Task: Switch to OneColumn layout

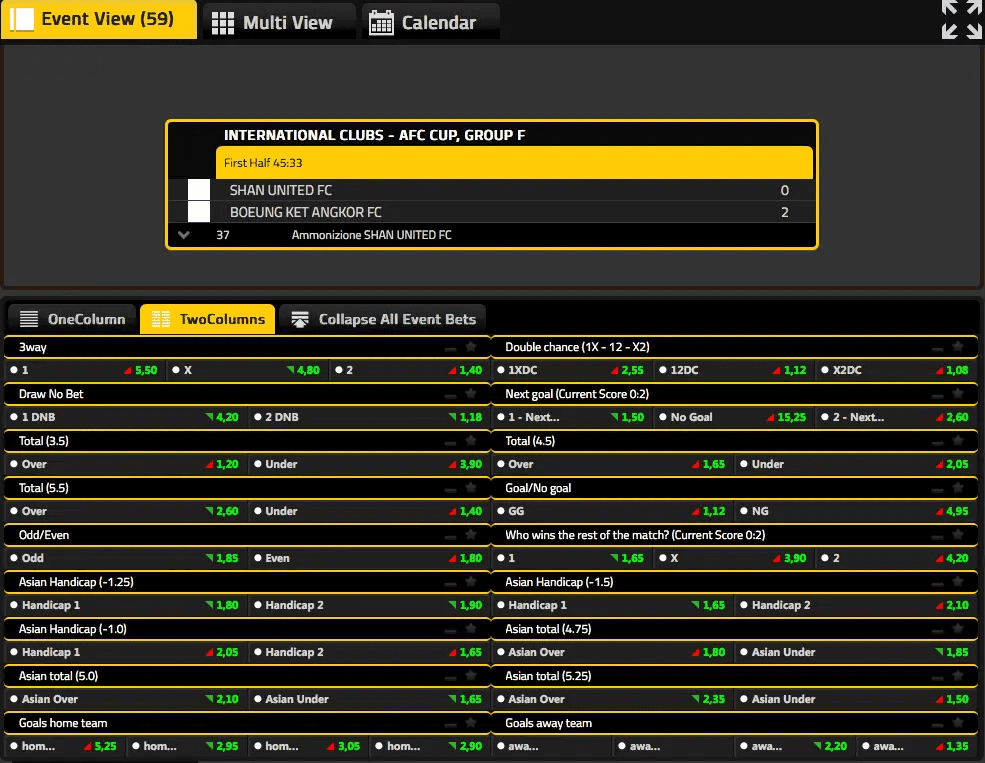Action: point(73,319)
